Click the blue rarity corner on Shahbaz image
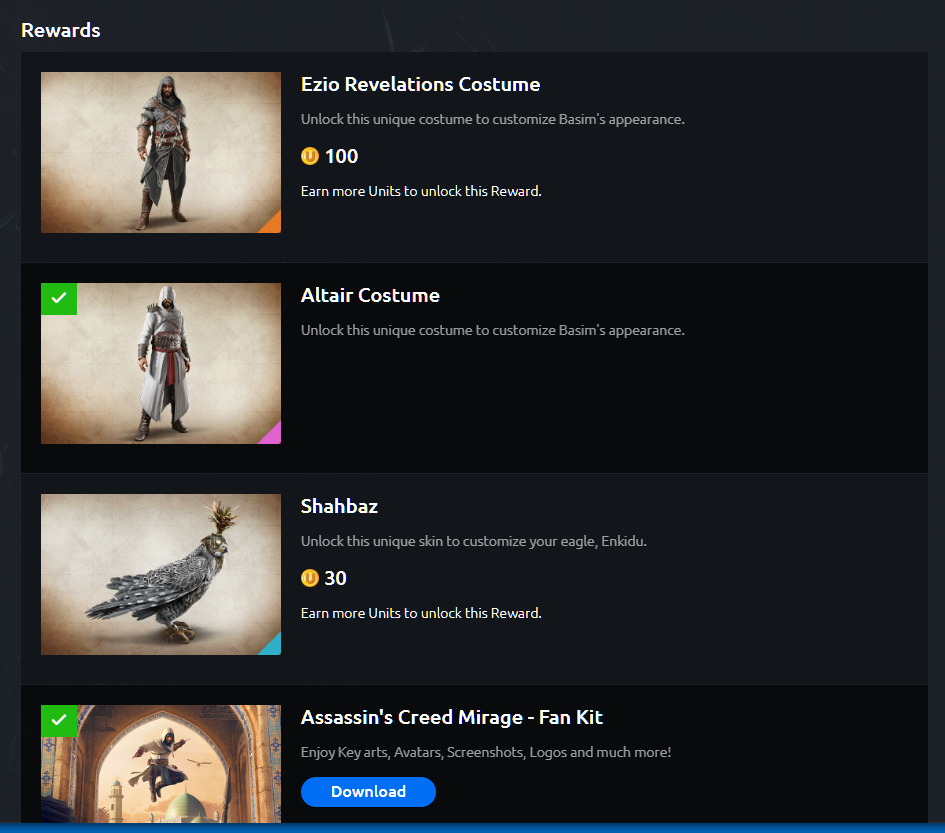This screenshot has height=833, width=945. [273, 647]
